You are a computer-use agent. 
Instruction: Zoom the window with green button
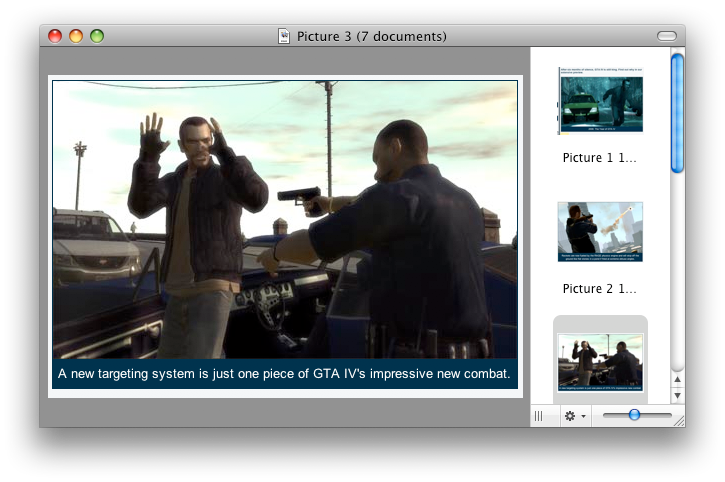tap(97, 36)
